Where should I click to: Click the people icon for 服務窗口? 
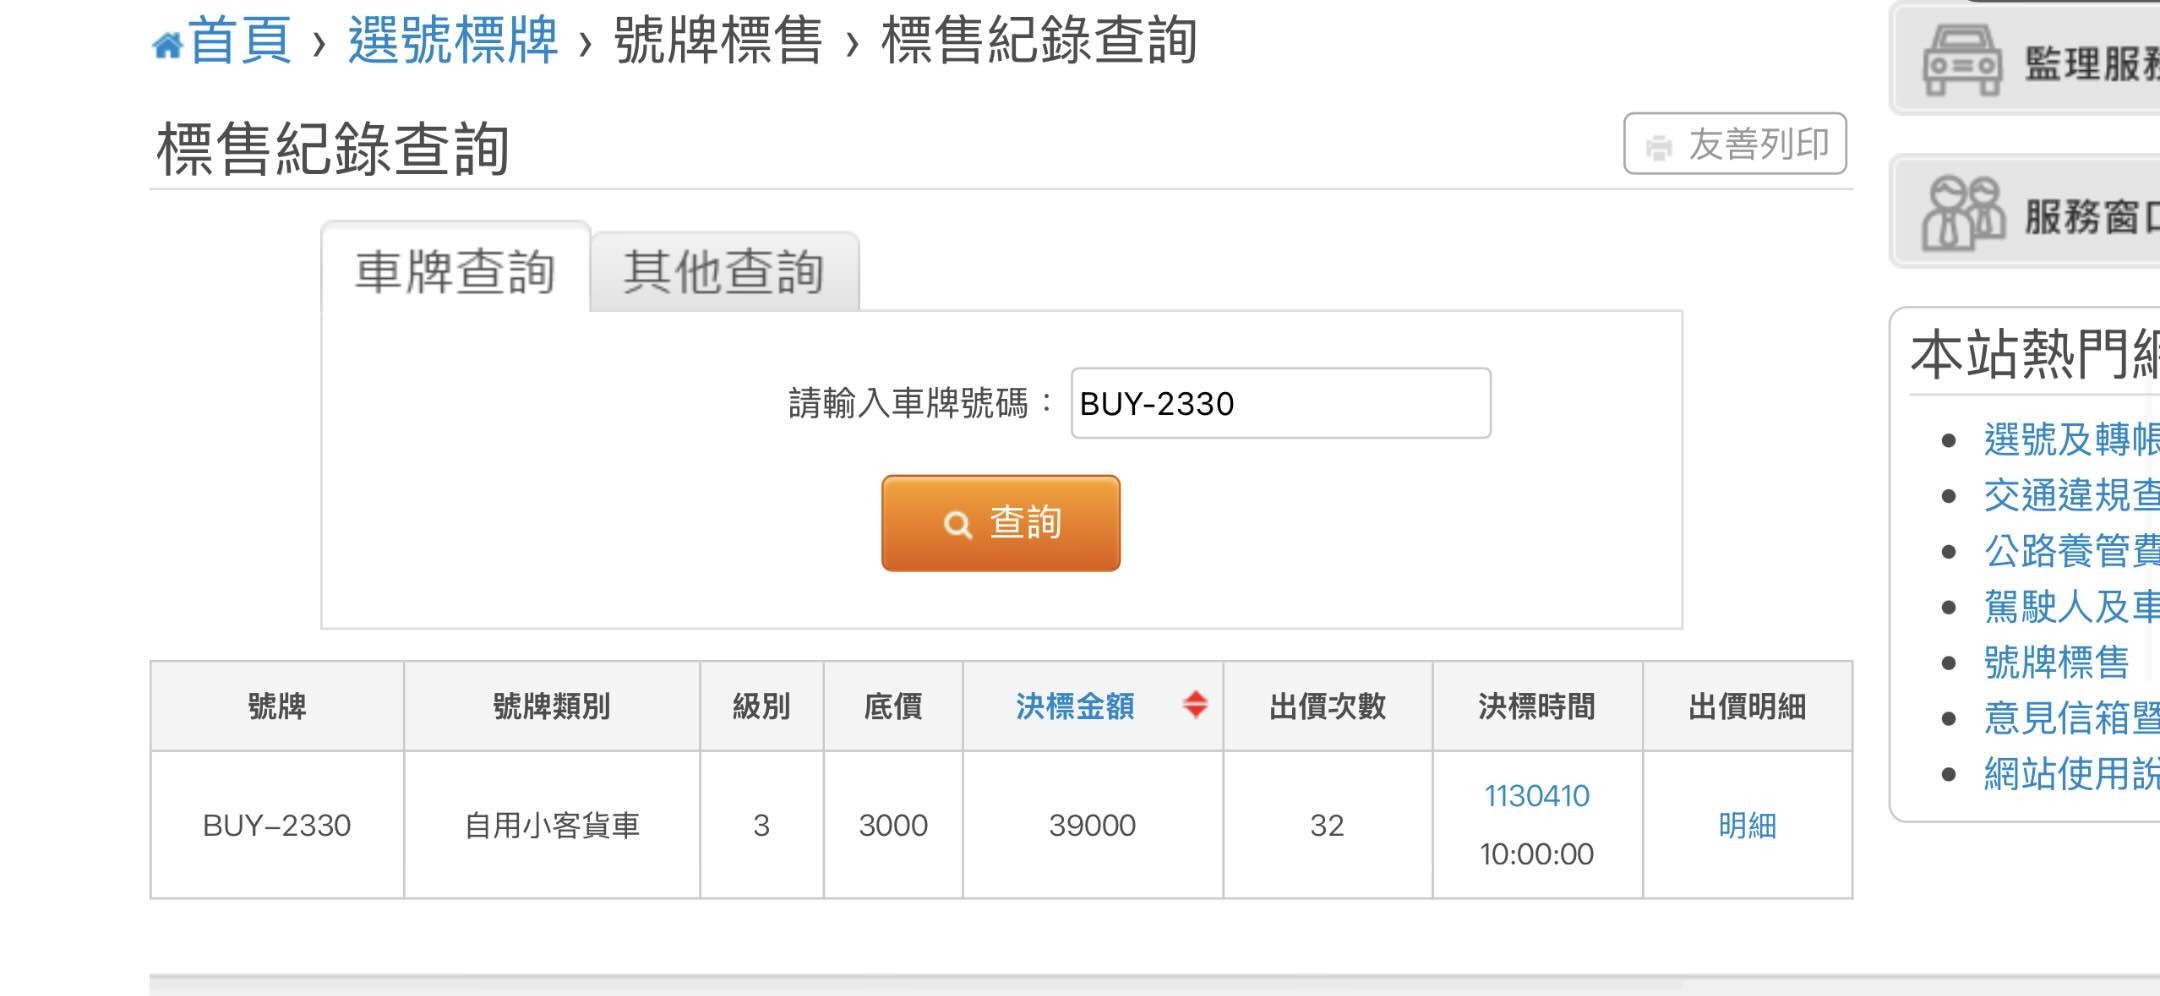click(1962, 213)
